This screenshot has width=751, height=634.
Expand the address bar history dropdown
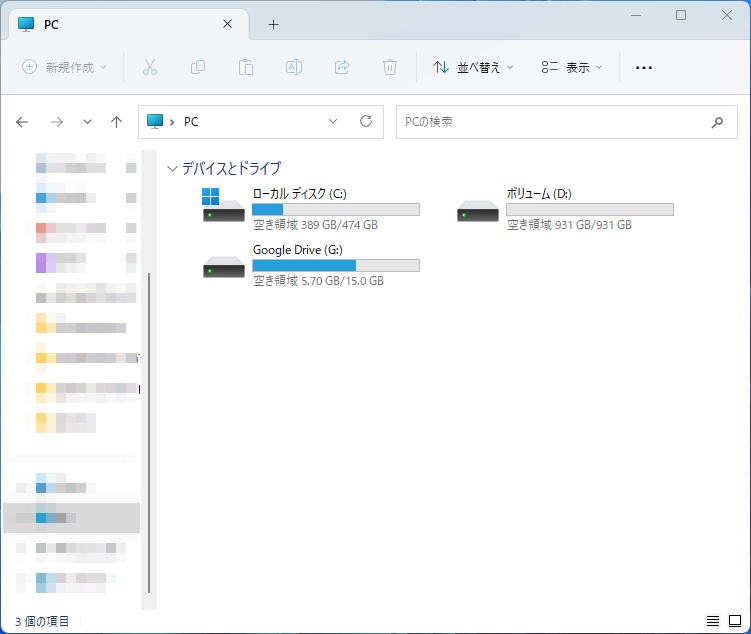tap(334, 121)
